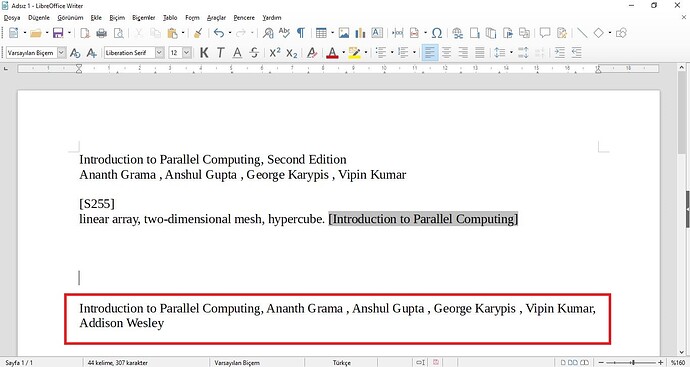
Task: Open the Varsayılan Biçem paragraph style dropdown
Action: click(62, 53)
